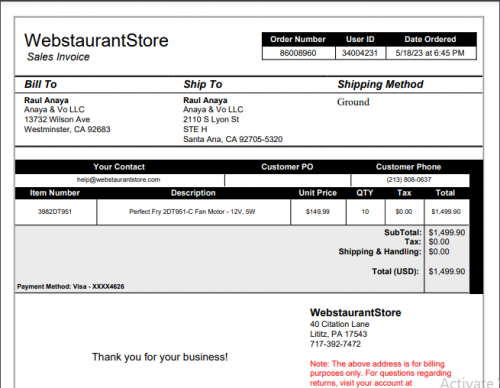Click Shipping & Handling amount $0.00
The height and width of the screenshot is (388, 500).
[439, 252]
